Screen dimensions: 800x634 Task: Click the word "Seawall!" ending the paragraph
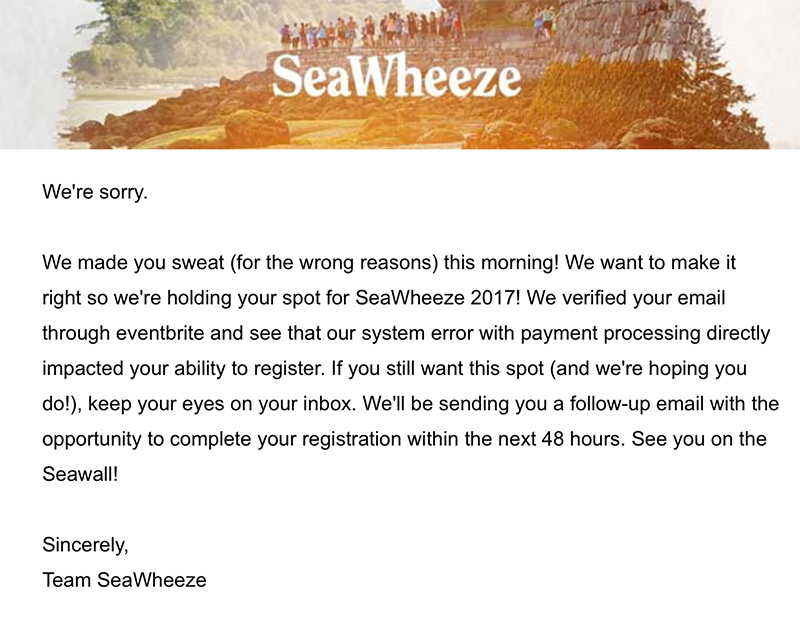pos(80,474)
